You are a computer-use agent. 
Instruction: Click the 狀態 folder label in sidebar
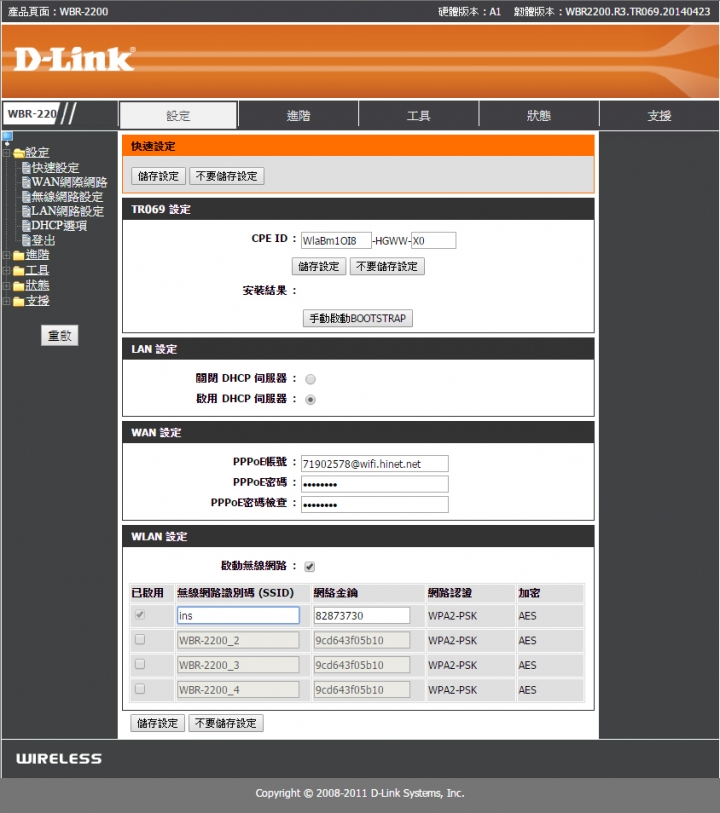[37, 285]
